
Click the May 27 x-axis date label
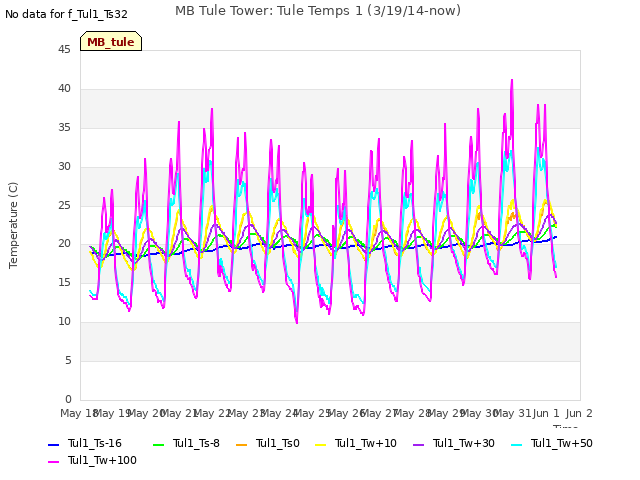[379, 413]
